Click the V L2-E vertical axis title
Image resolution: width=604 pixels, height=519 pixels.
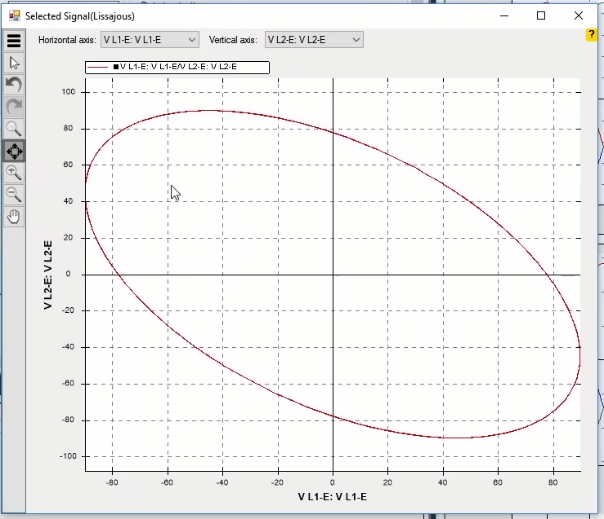(47, 274)
